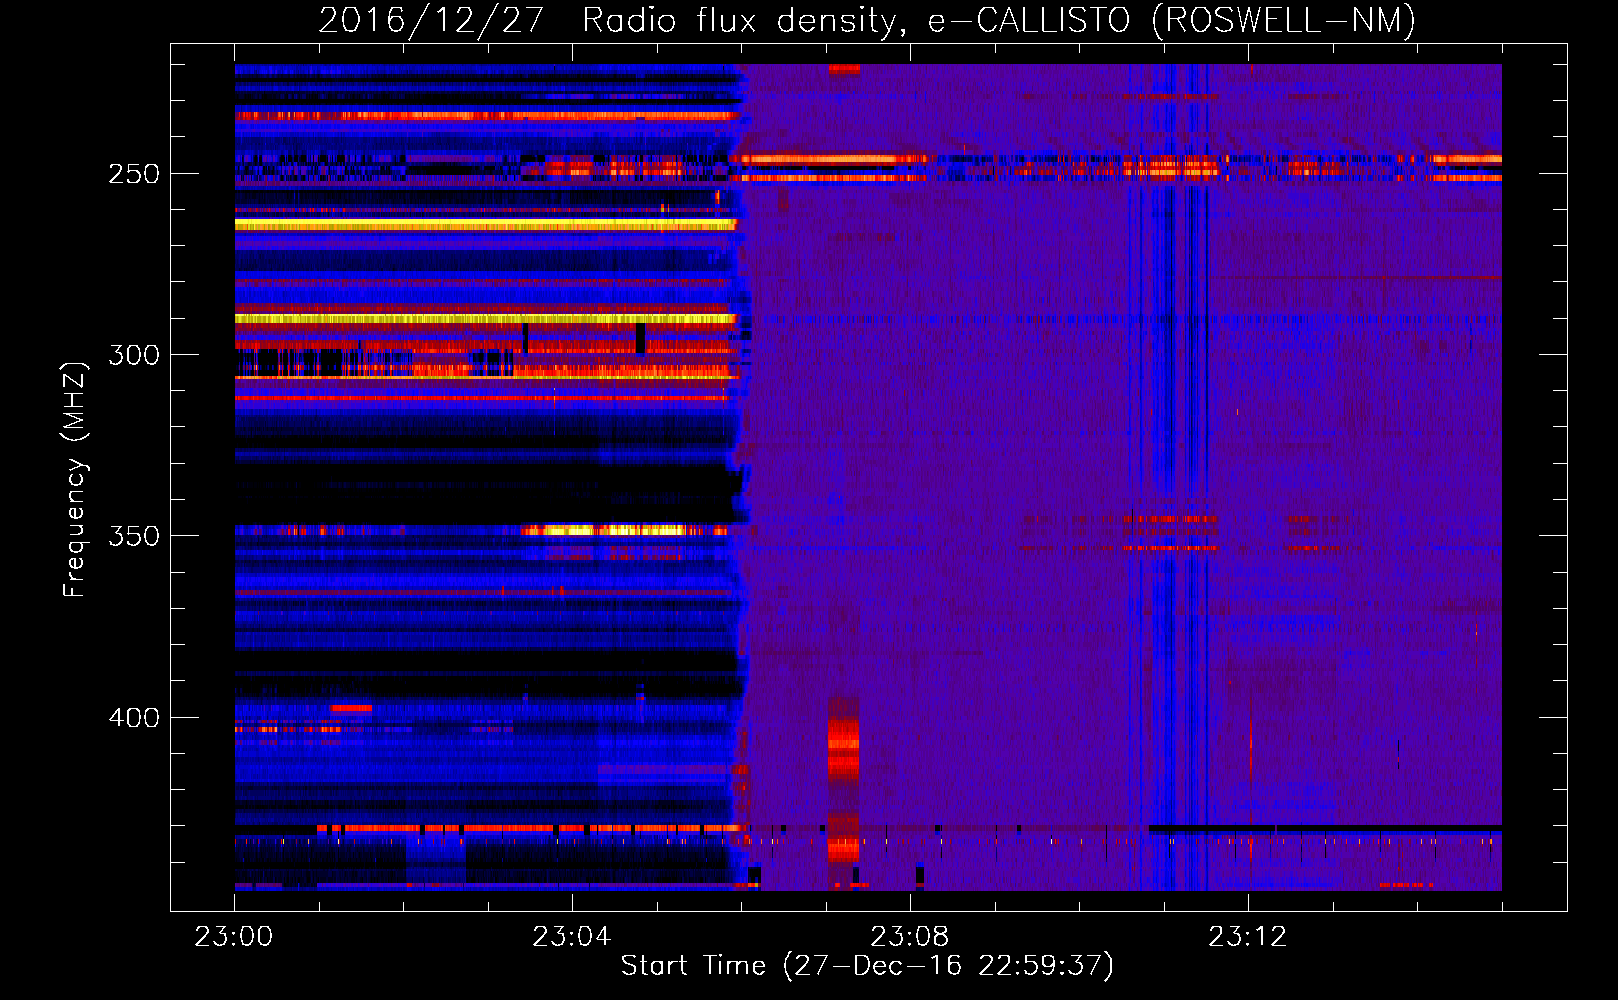Click the "Start Time (27-Dec-16 22:59:37)" axis label
This screenshot has height=1000, width=1618.
[x=867, y=966]
